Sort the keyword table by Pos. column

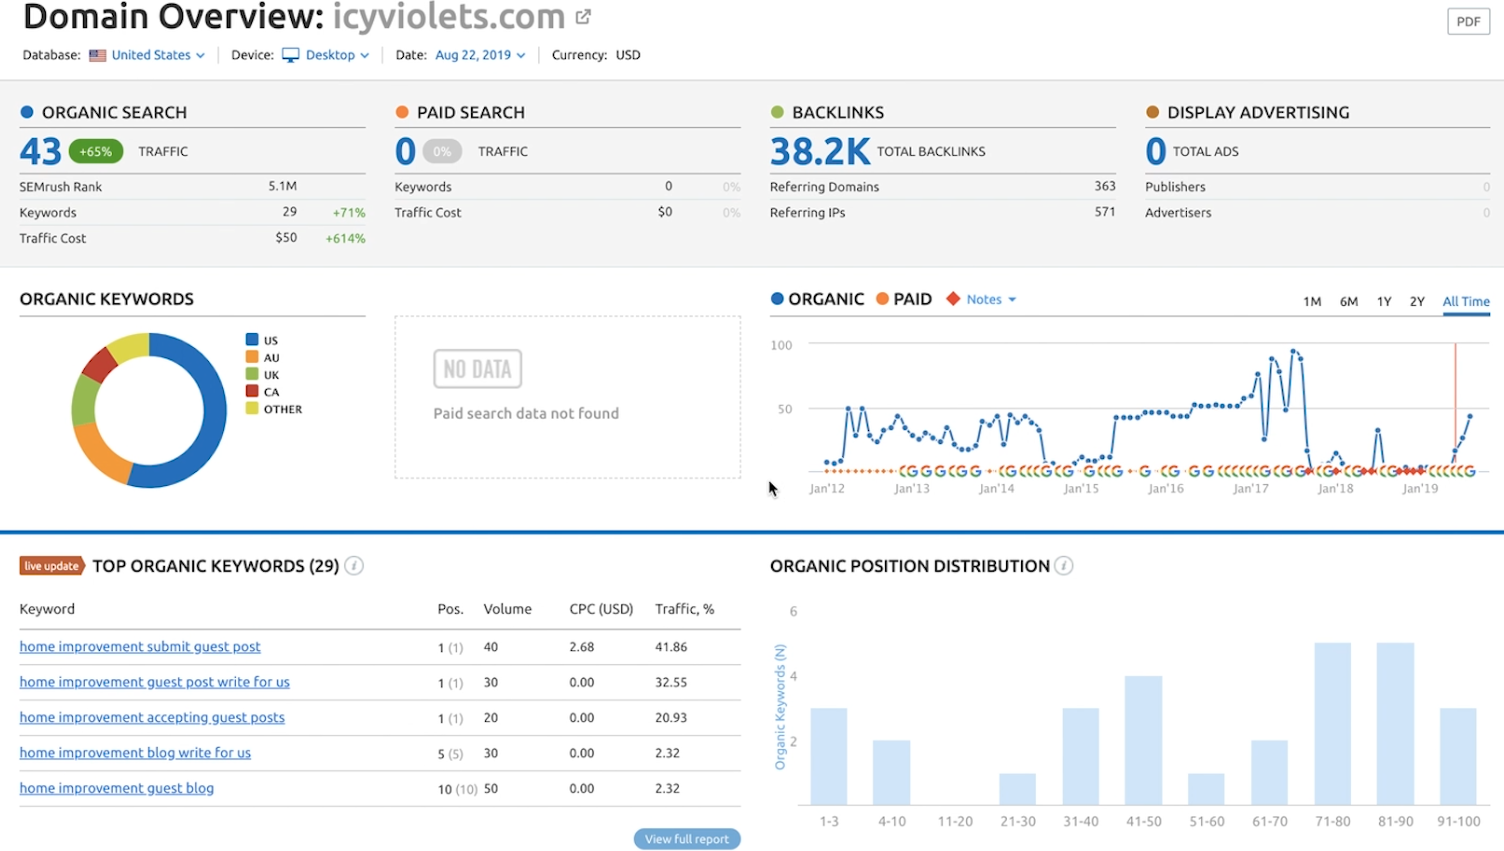tap(450, 609)
